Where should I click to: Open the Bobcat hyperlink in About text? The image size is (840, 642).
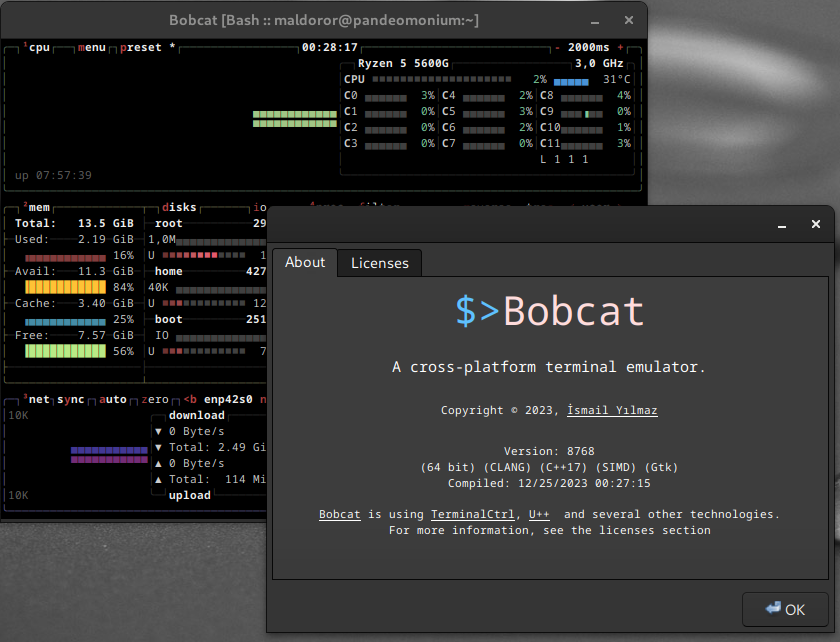(x=340, y=514)
